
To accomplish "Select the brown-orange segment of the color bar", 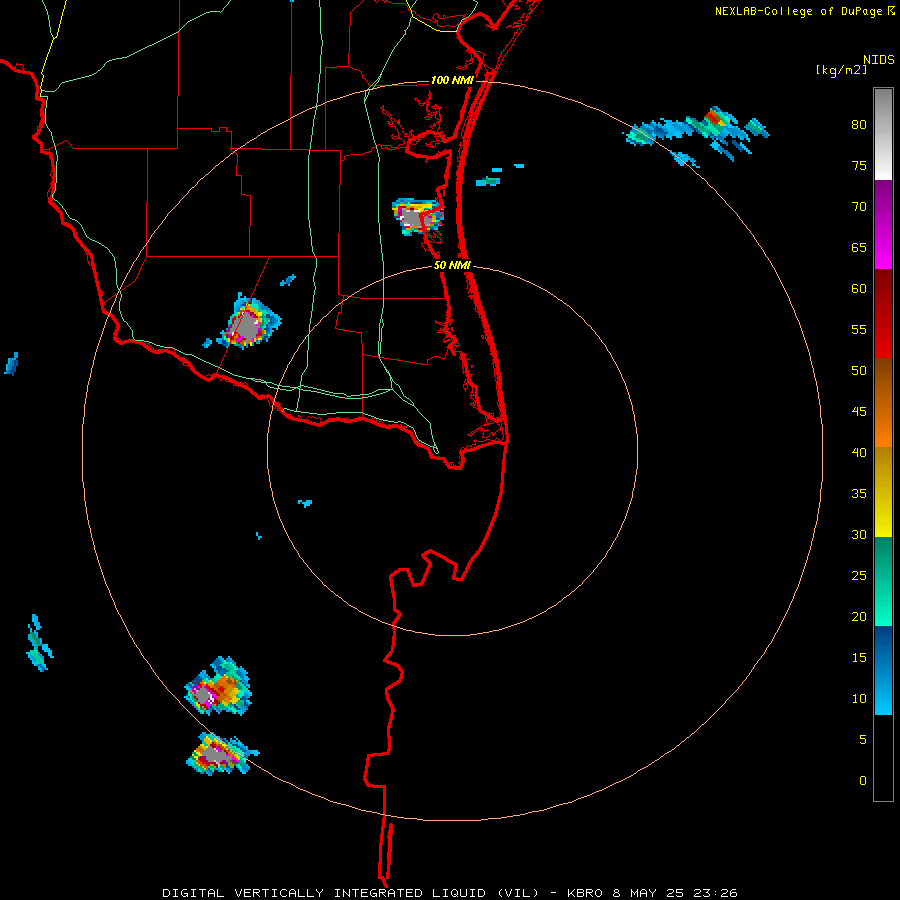I will click(883, 402).
